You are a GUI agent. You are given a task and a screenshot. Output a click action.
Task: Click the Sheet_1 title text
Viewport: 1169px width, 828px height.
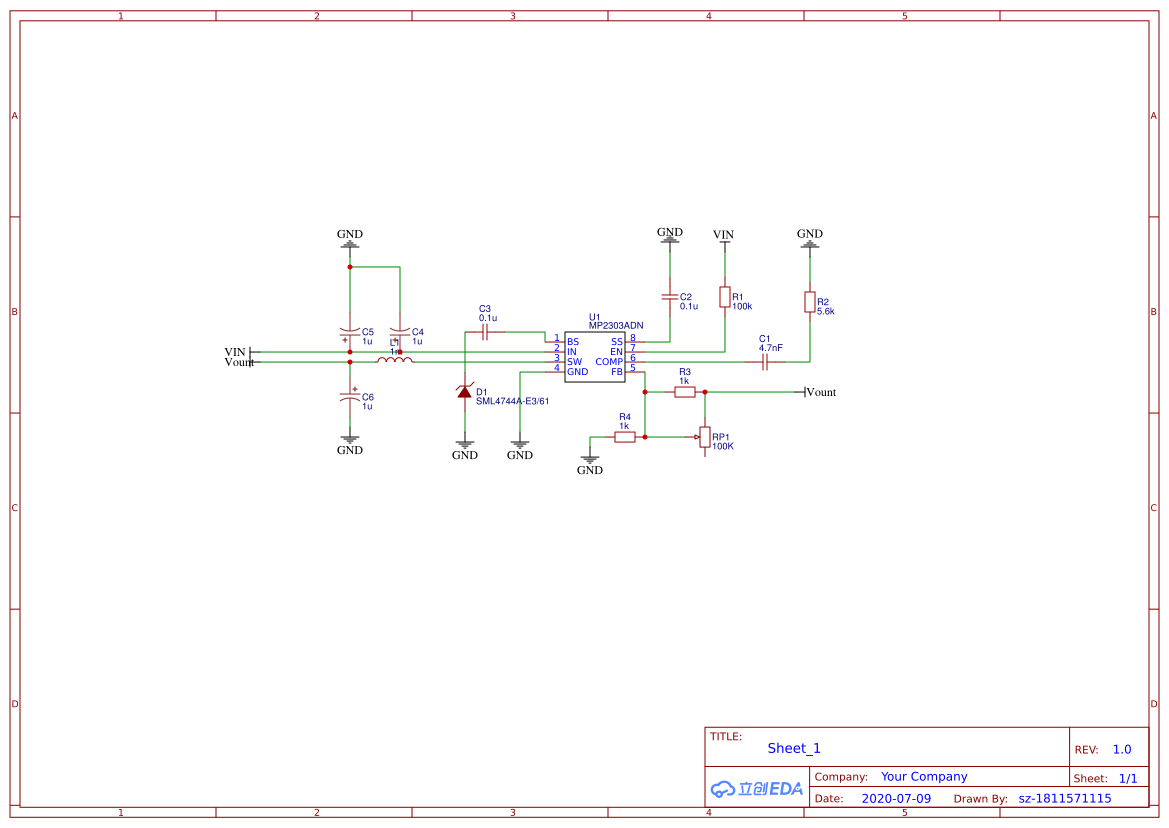point(794,748)
